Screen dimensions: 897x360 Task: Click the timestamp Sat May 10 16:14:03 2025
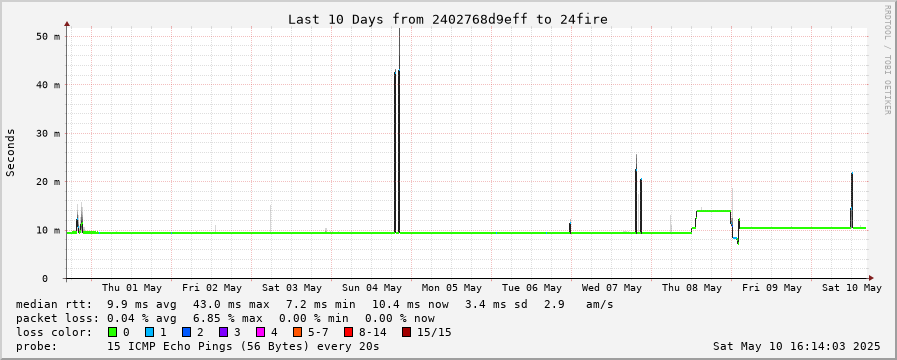(797, 346)
